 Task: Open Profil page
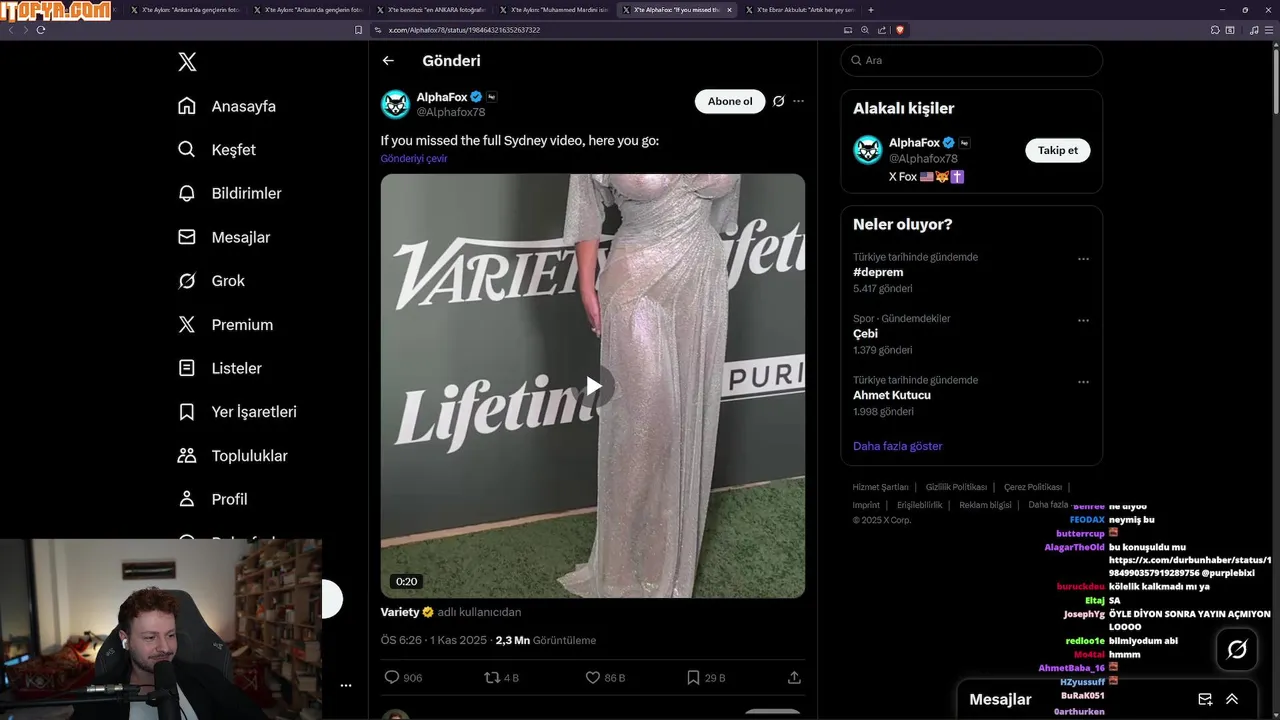(212, 499)
